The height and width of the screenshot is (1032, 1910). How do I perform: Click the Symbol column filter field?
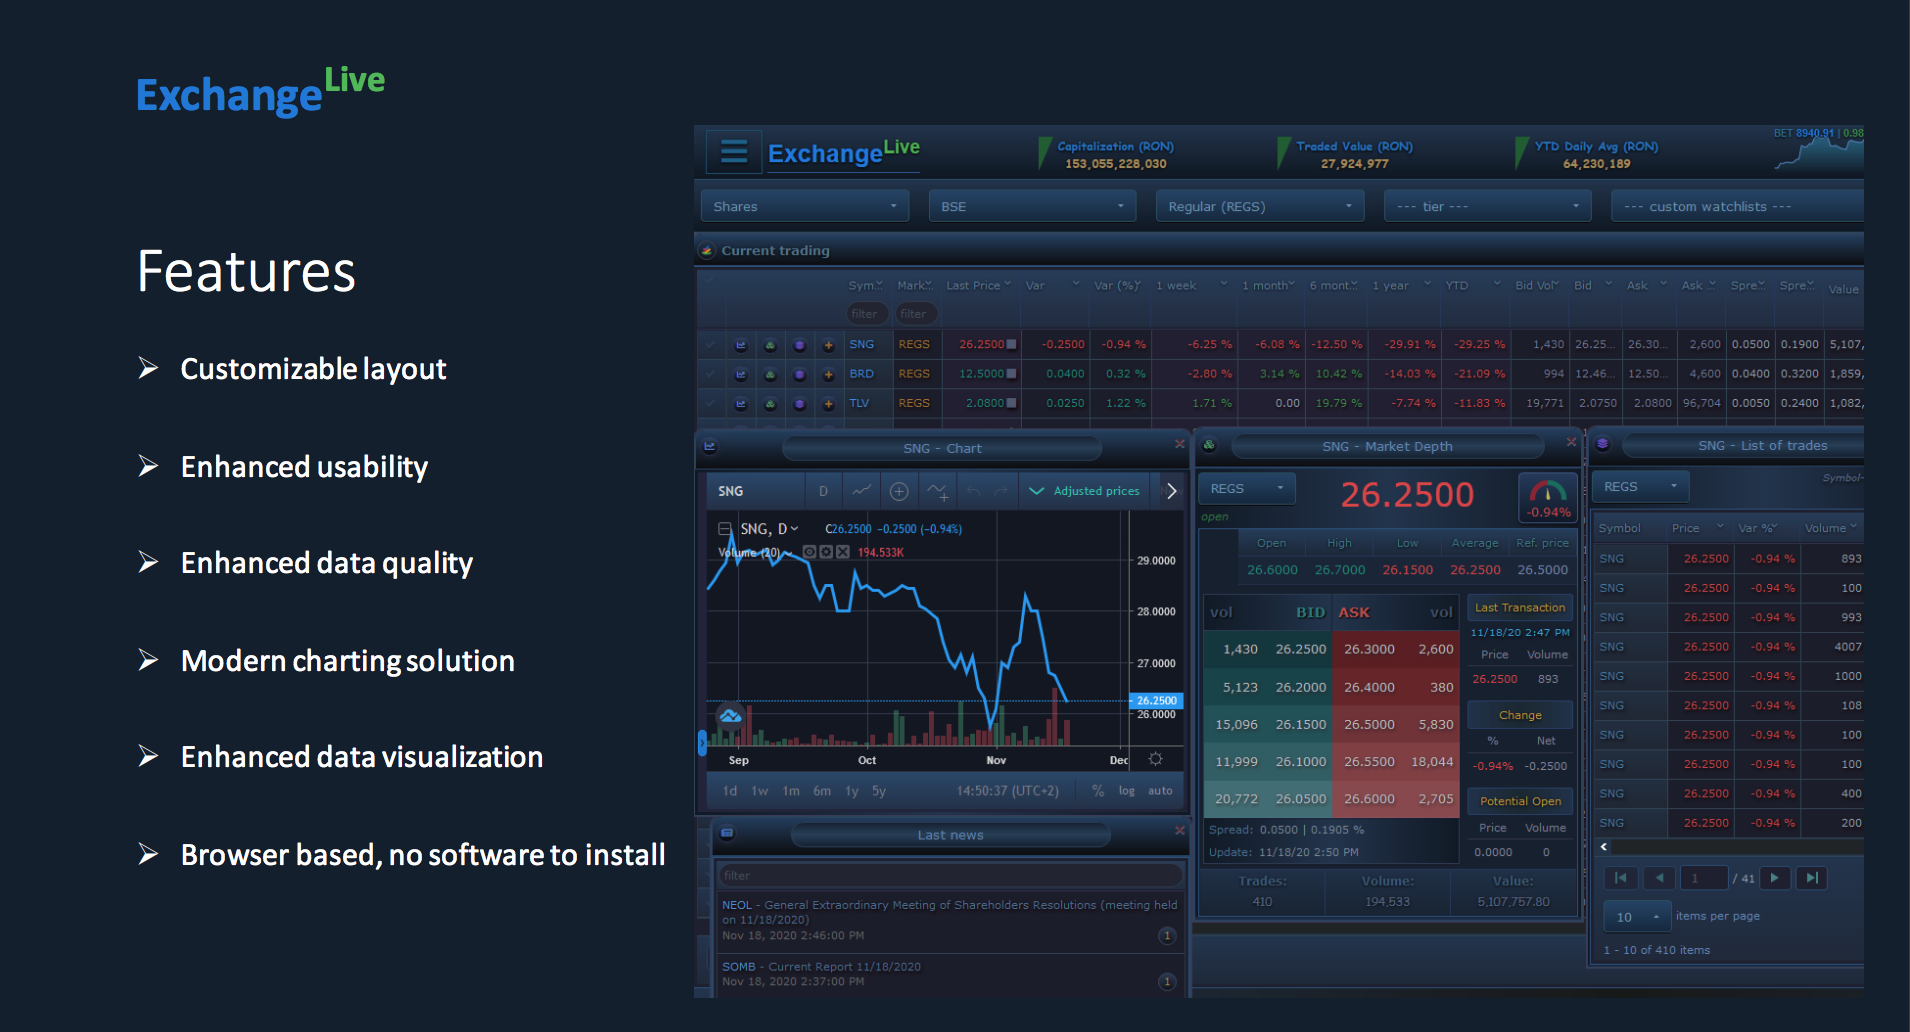pyautogui.click(x=868, y=314)
